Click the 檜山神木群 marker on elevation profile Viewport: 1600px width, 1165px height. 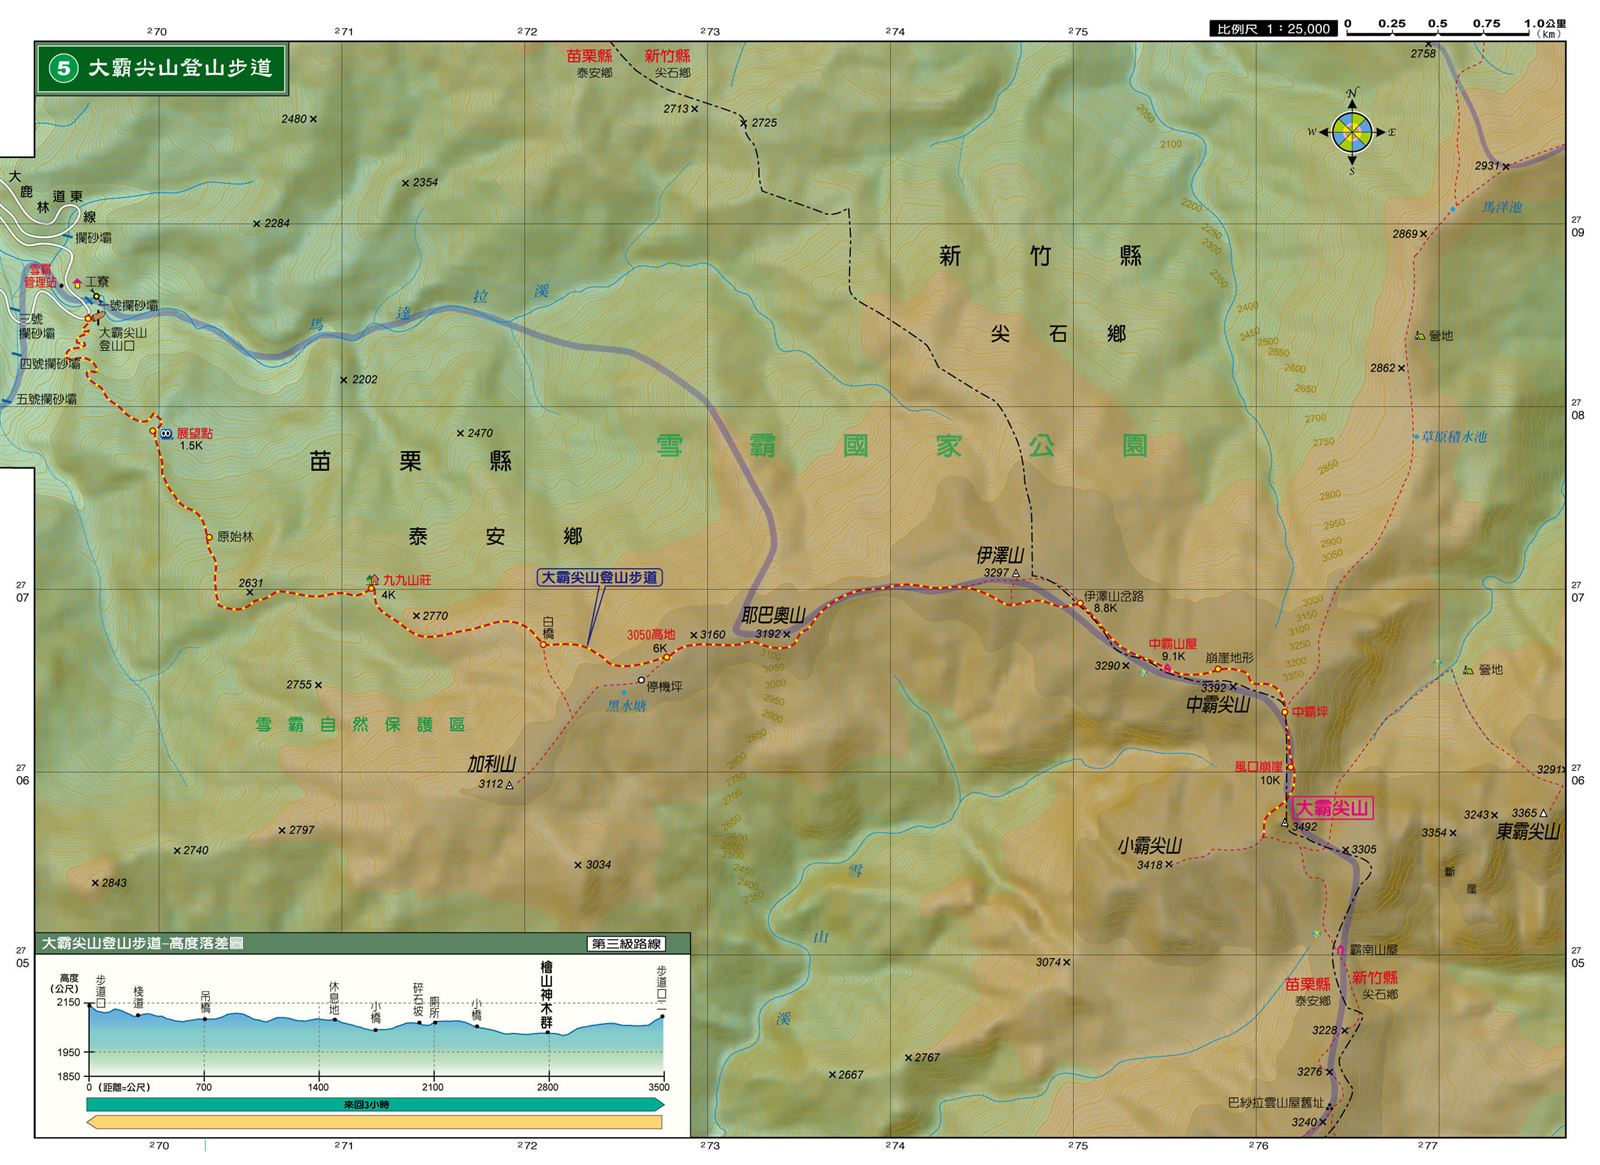point(547,1031)
